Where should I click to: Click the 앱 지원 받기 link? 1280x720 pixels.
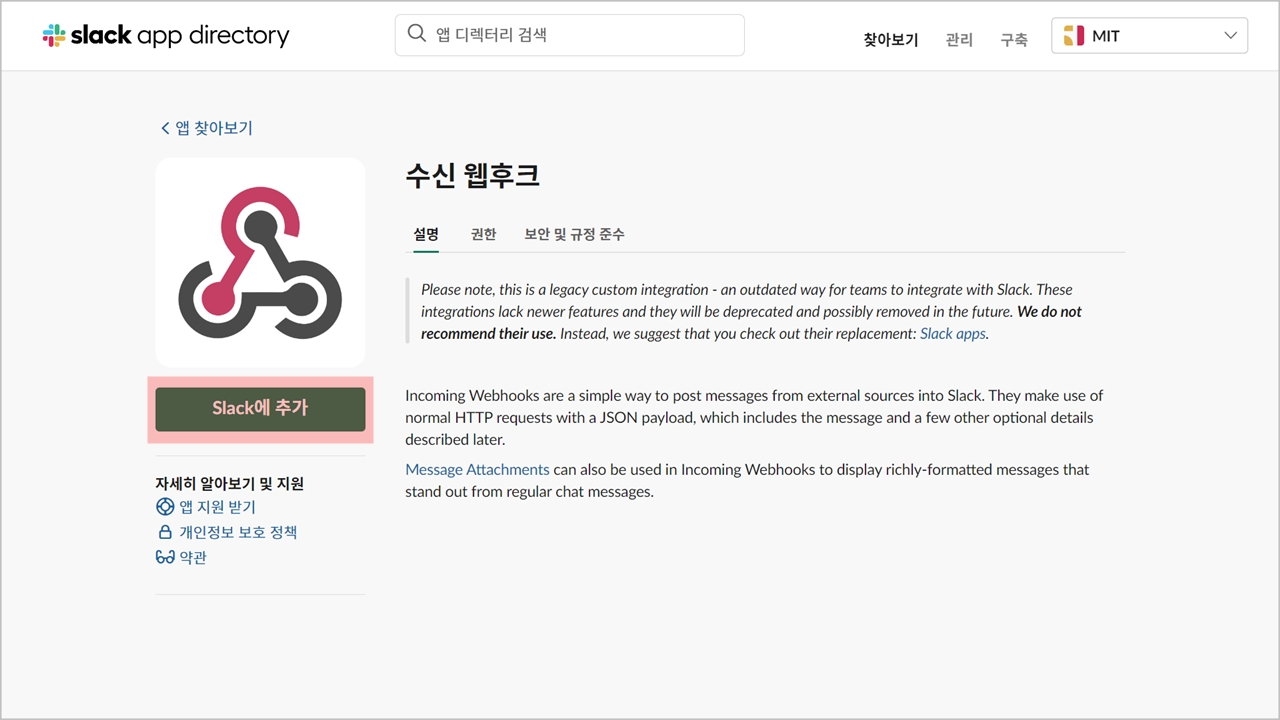[x=217, y=507]
